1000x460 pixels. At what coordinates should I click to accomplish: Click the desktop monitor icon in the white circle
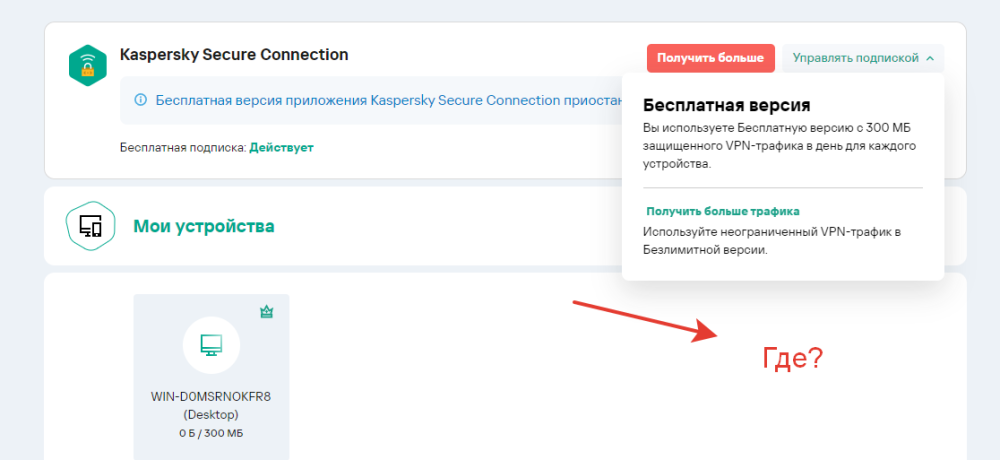click(211, 346)
